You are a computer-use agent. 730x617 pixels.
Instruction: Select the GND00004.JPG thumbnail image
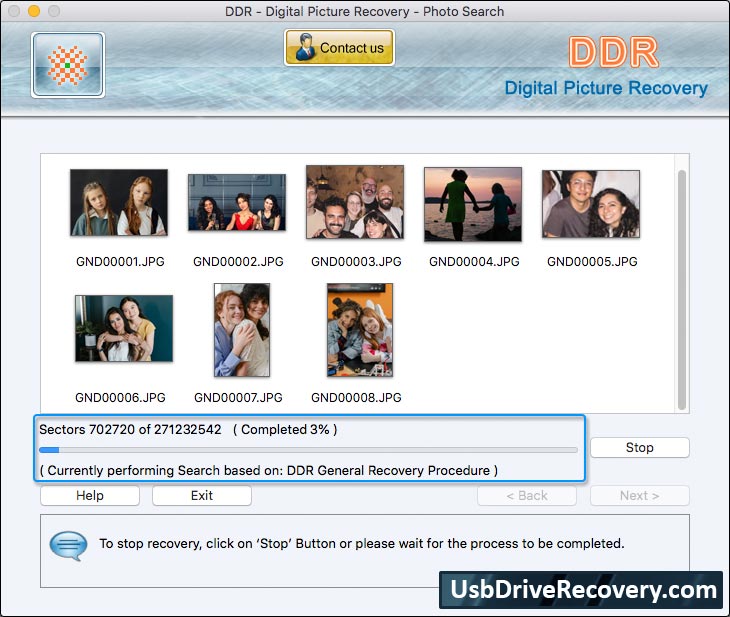(x=473, y=204)
